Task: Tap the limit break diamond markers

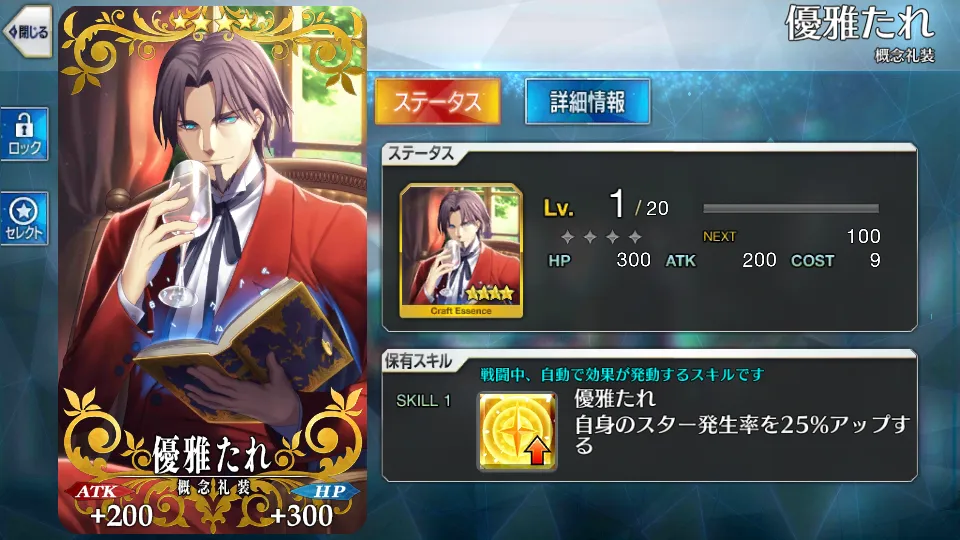Action: 601,236
